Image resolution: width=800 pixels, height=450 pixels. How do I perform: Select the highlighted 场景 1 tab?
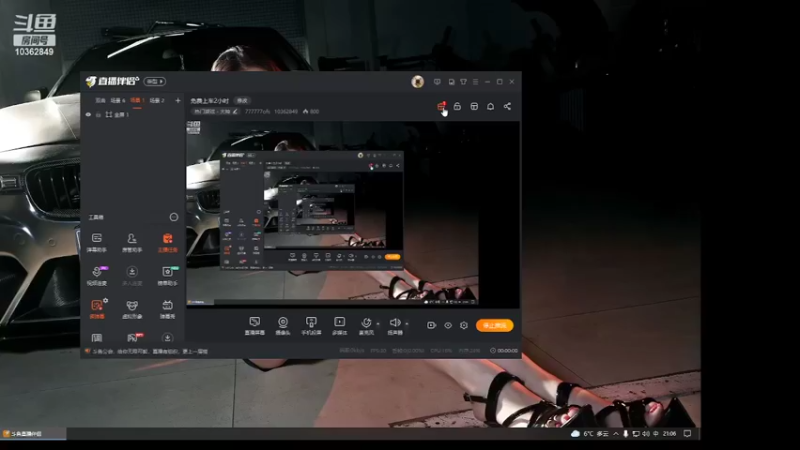[x=137, y=101]
